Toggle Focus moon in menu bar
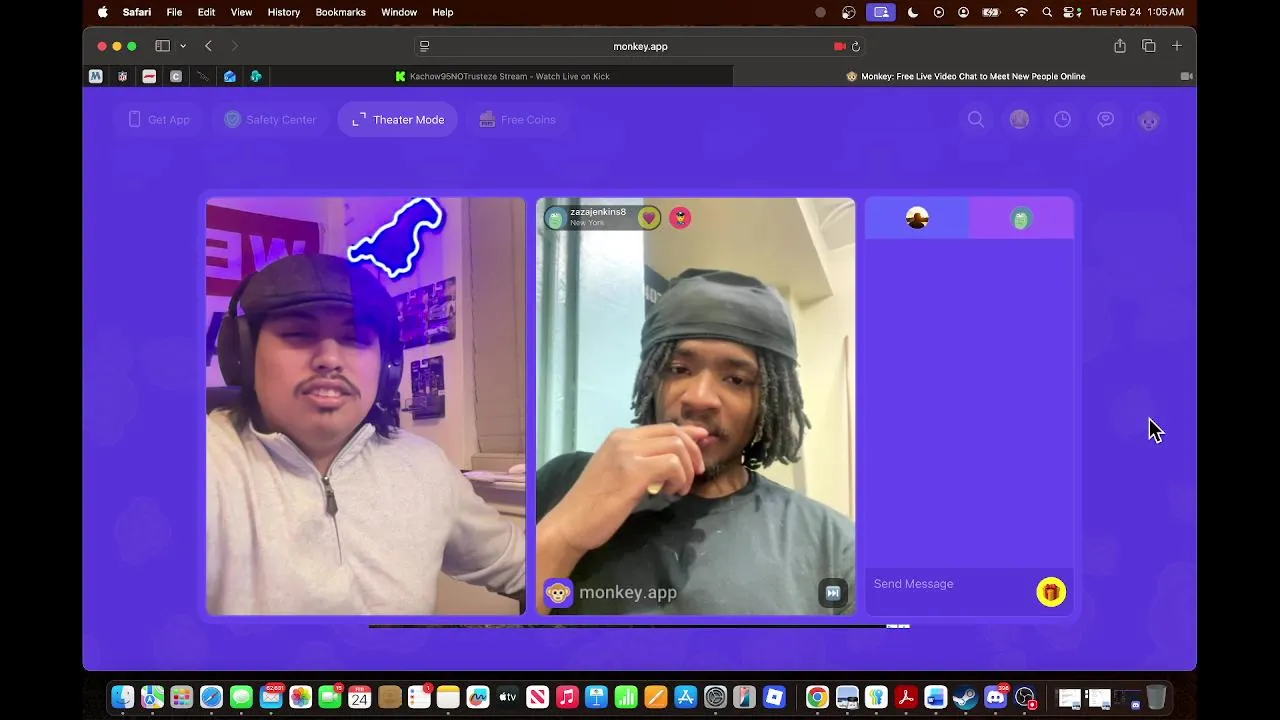The width and height of the screenshot is (1280, 720). click(913, 12)
